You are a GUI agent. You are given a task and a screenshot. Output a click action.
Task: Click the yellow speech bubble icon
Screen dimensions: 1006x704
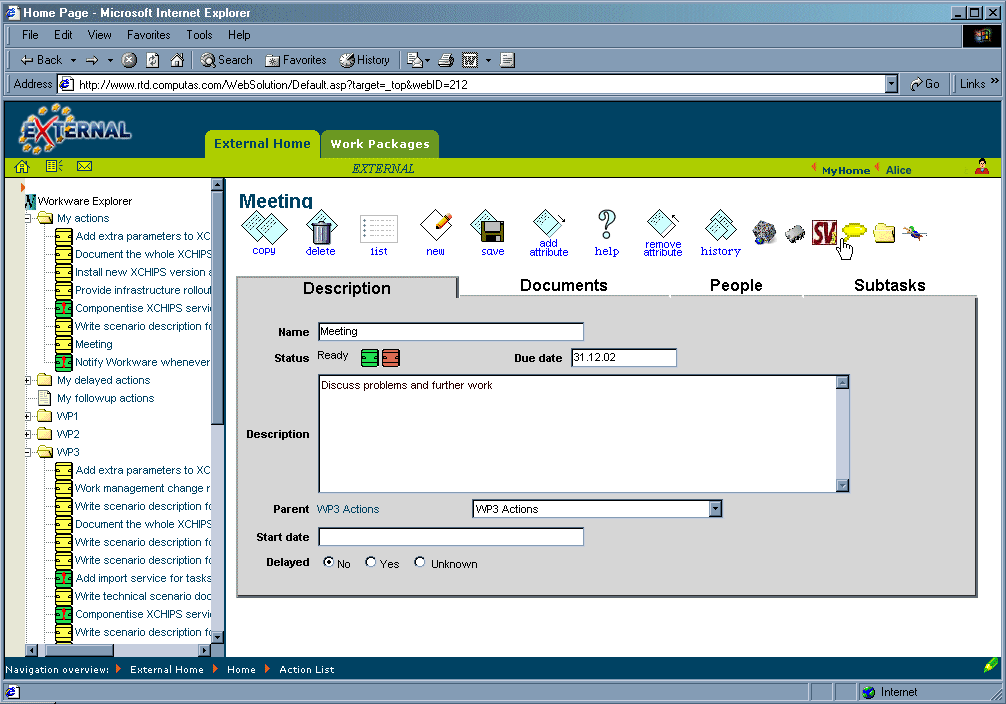point(853,232)
